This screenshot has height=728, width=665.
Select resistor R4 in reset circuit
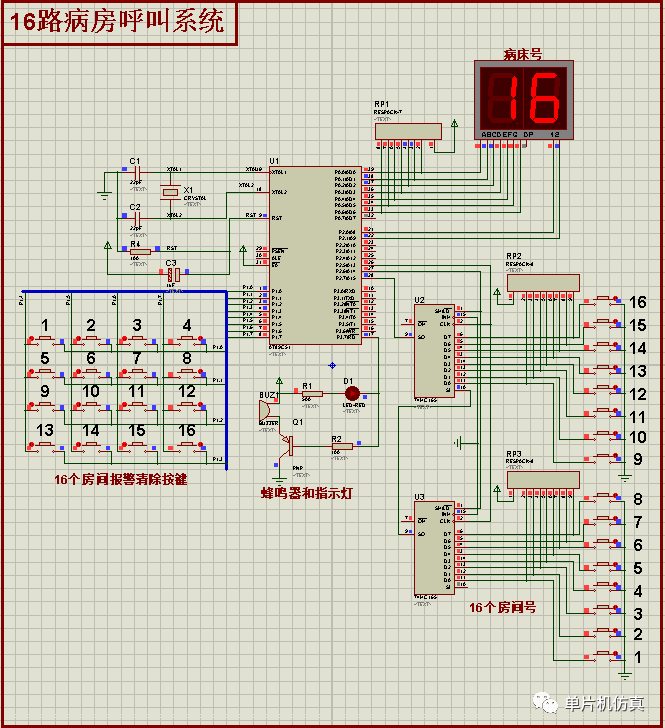point(140,252)
